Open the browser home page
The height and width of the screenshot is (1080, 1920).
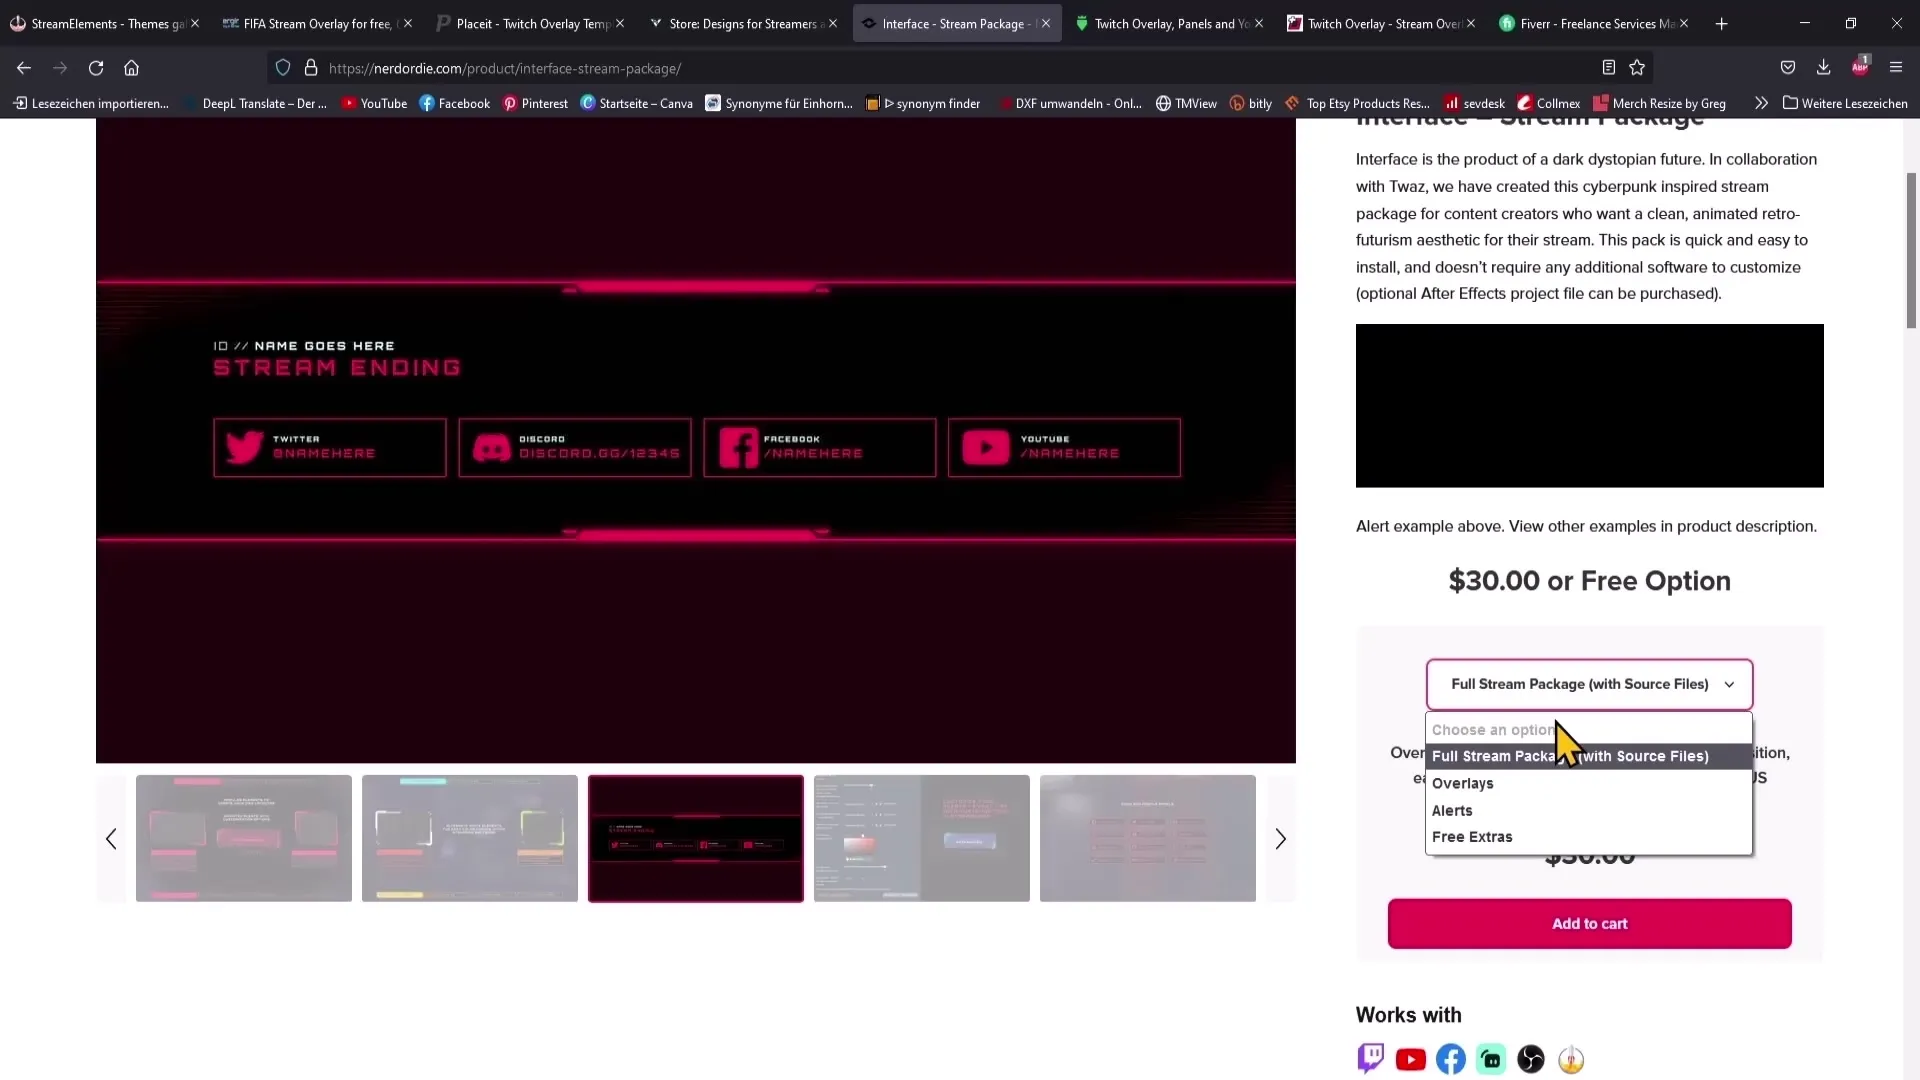pyautogui.click(x=131, y=68)
